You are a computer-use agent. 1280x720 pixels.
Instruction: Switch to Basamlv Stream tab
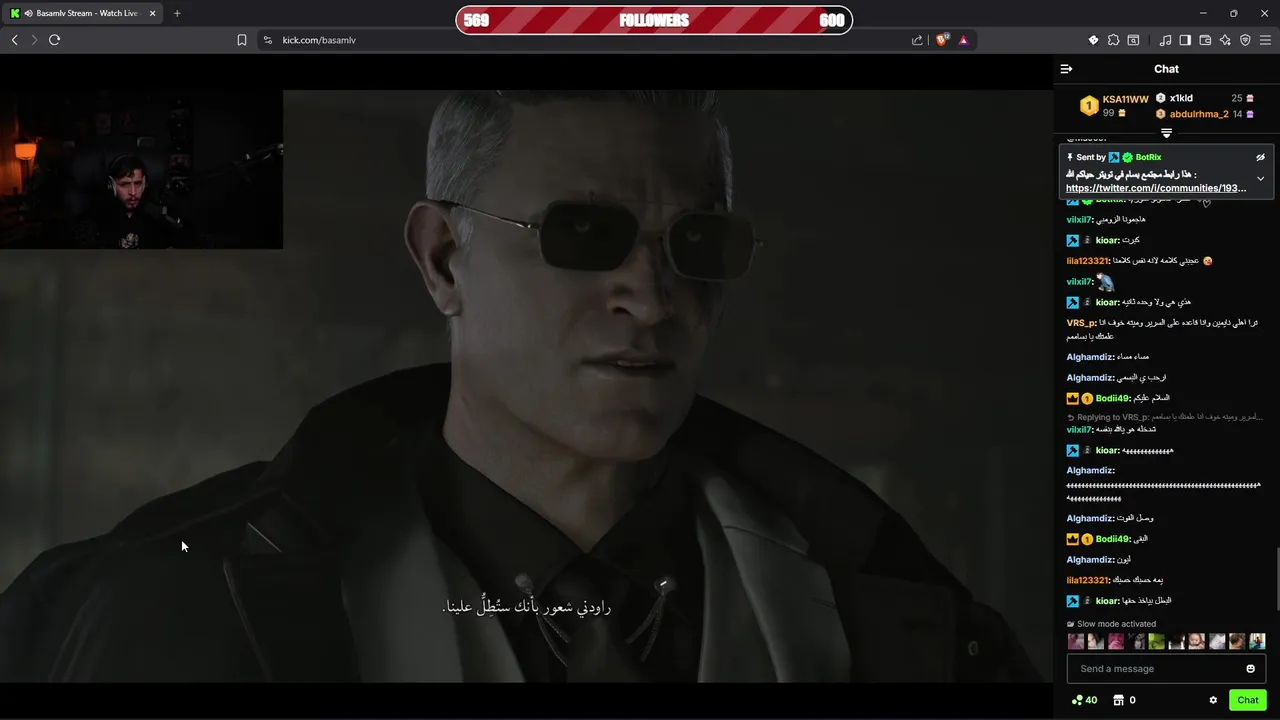(84, 13)
